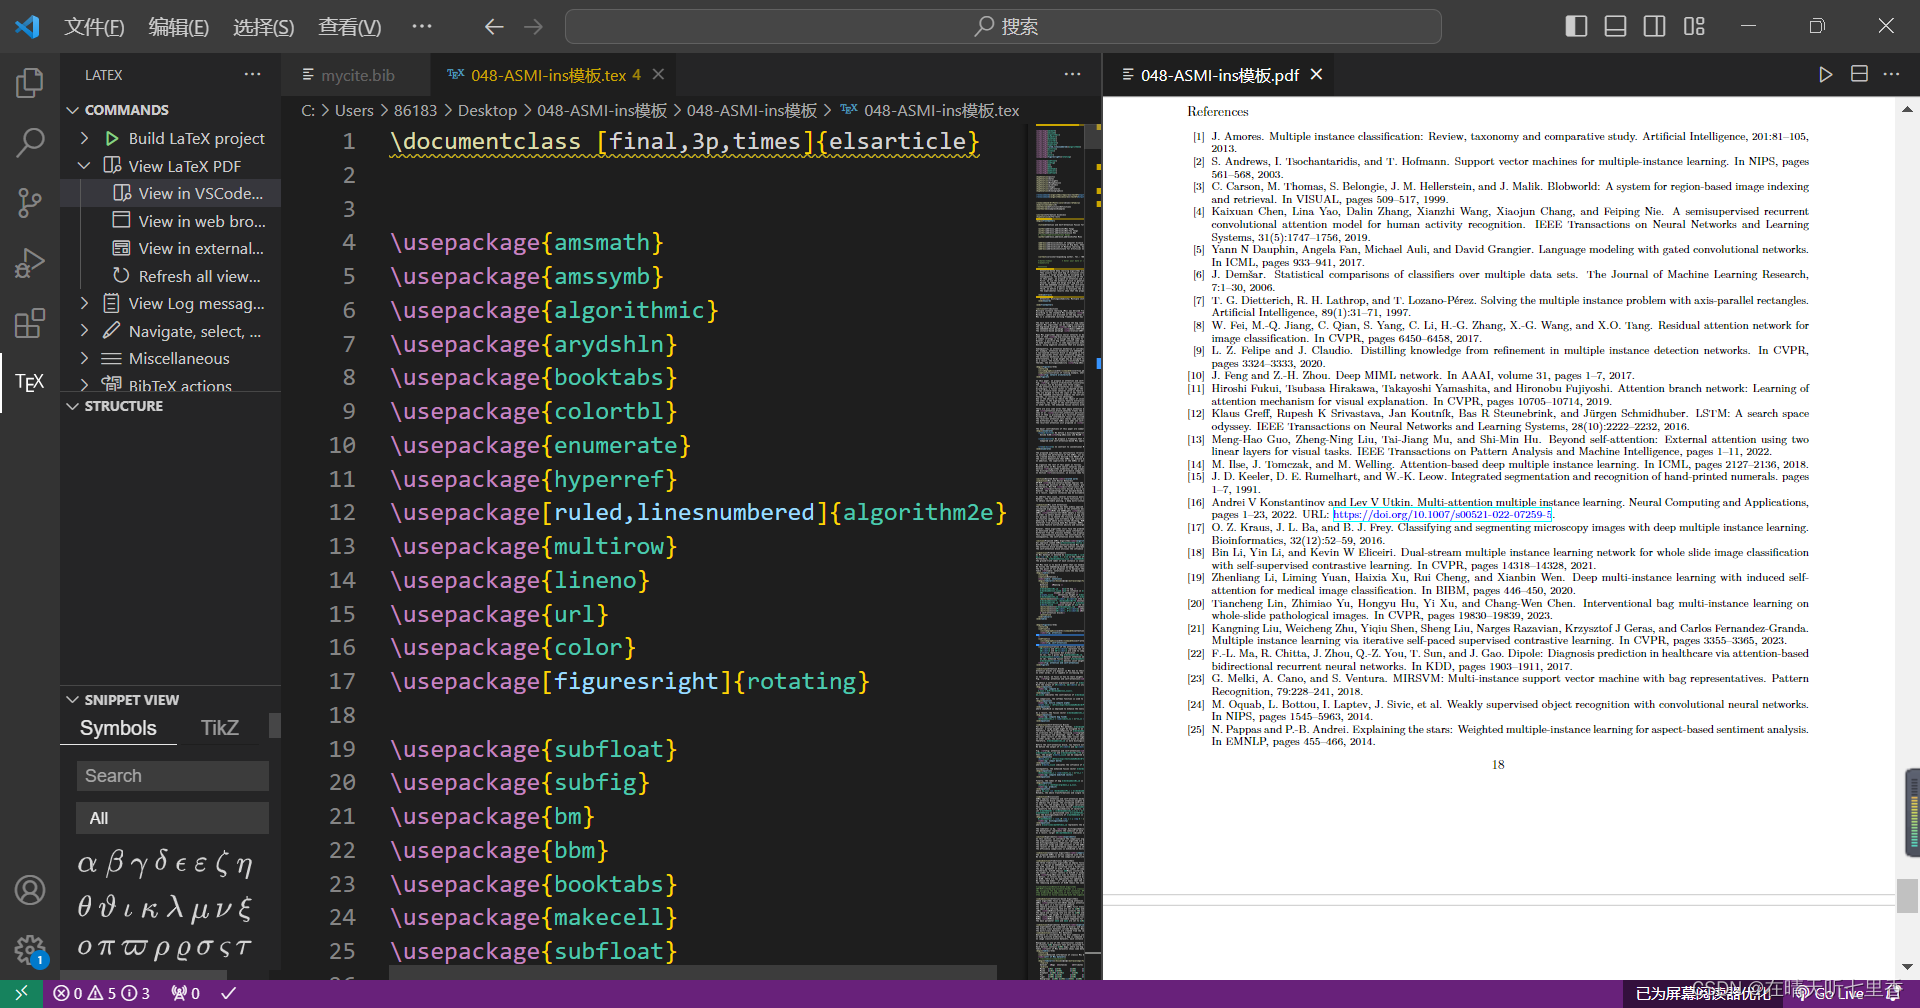The width and height of the screenshot is (1920, 1008).
Task: Toggle the secondary side bar
Action: pos(1655,26)
